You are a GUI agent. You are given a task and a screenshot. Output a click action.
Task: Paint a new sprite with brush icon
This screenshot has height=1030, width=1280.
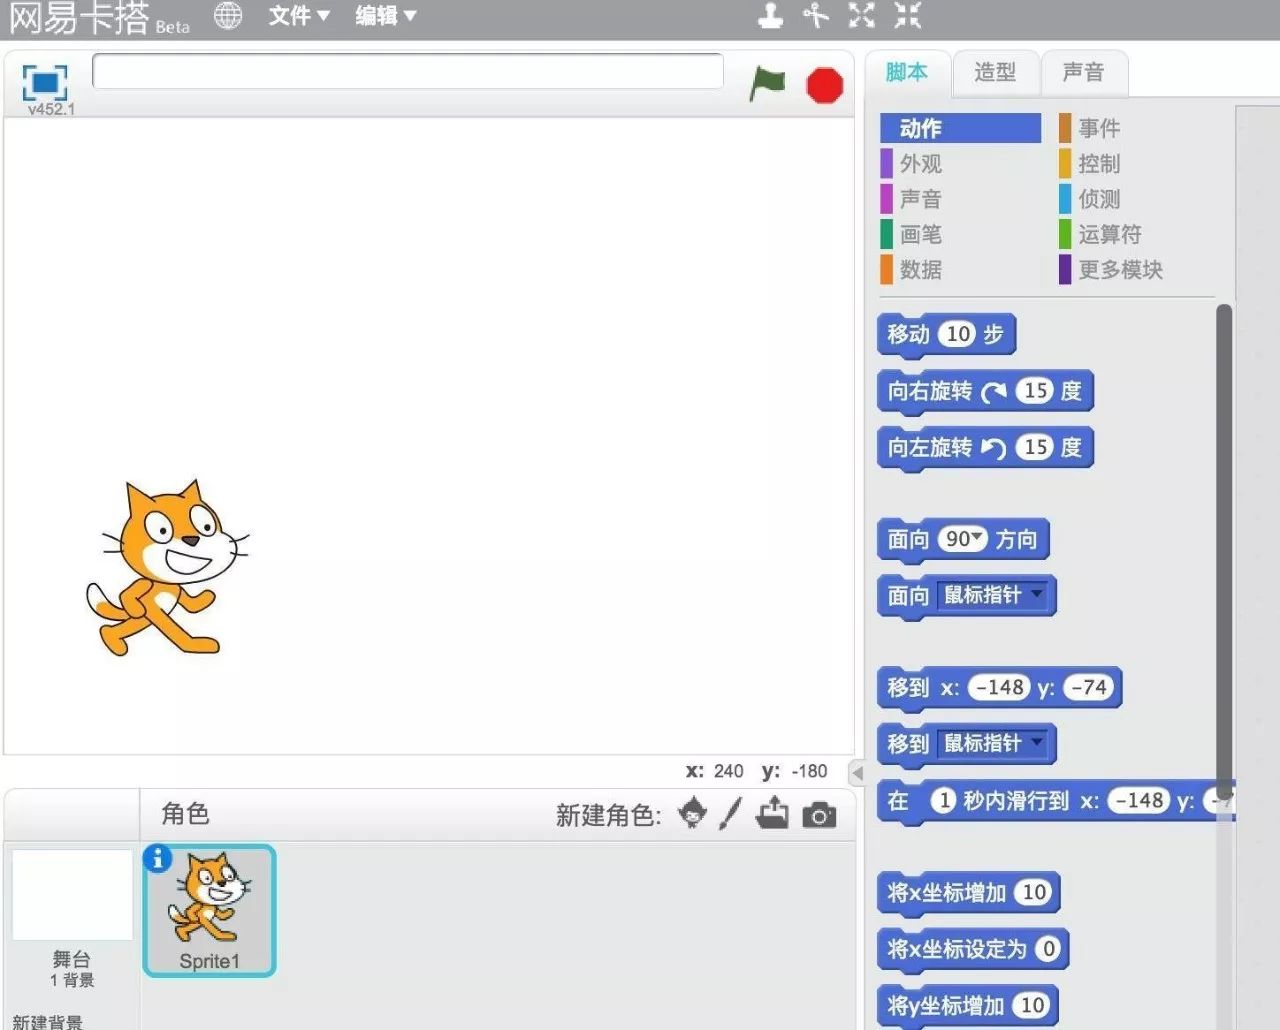point(731,813)
